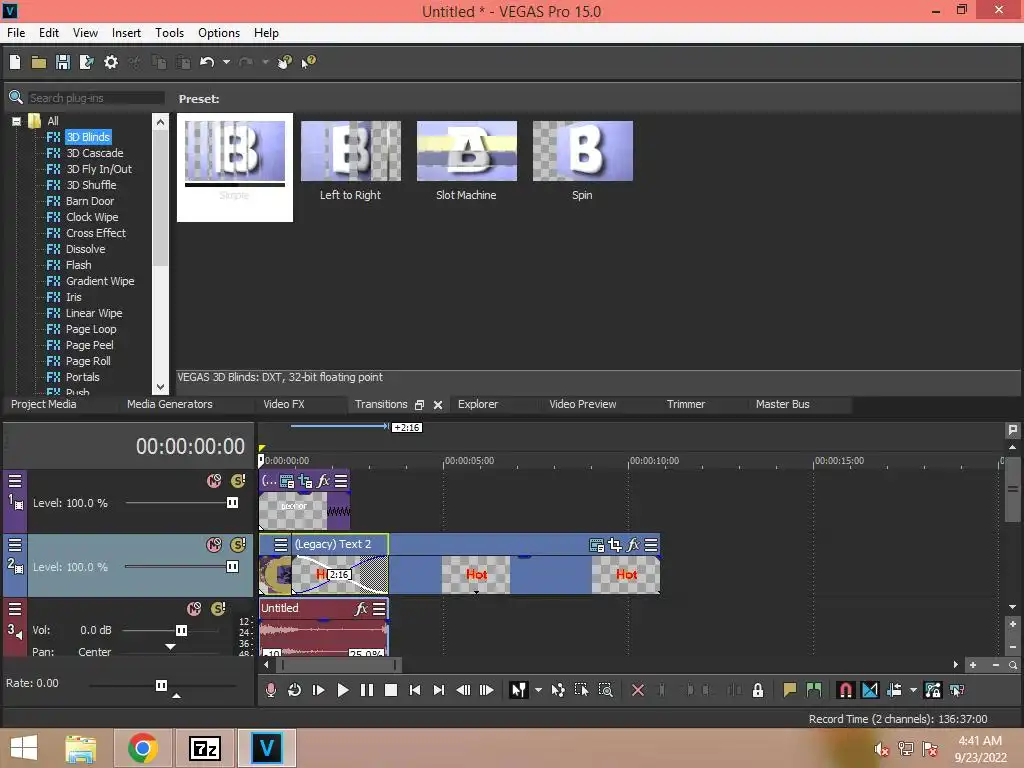Viewport: 1024px width, 768px height.
Task: Mute video track 1
Action: pos(214,481)
